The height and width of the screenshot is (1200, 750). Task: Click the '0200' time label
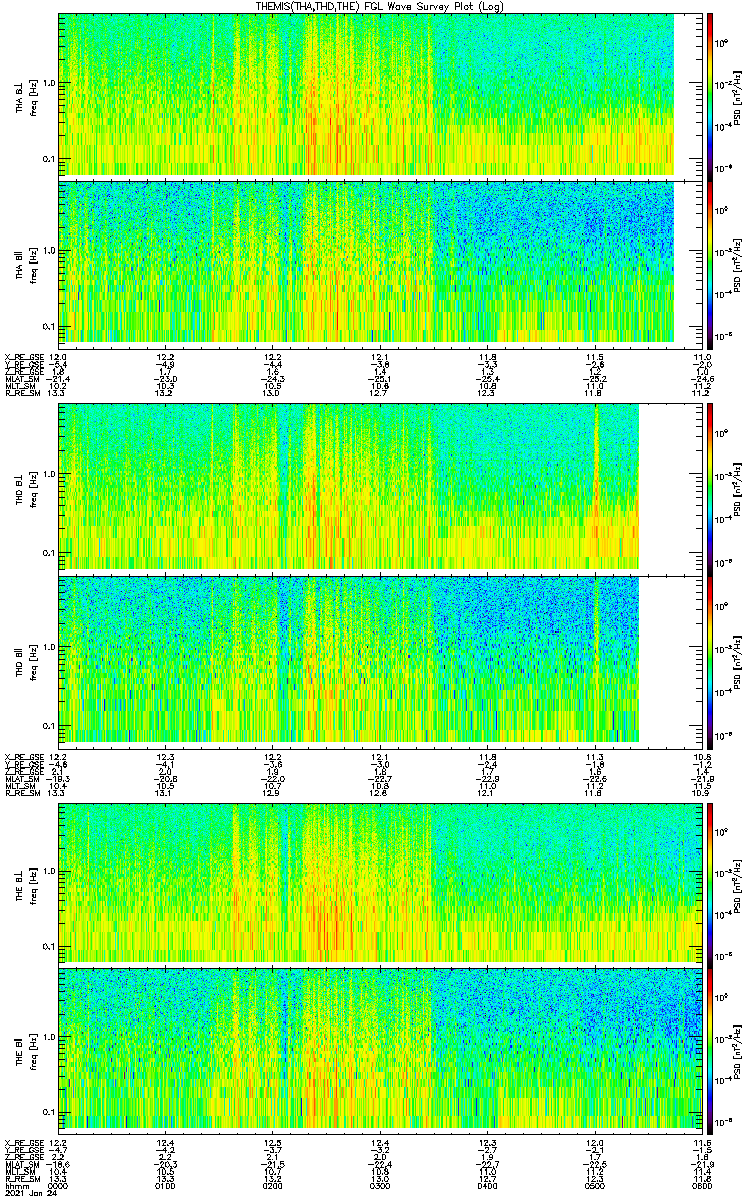[273, 1186]
